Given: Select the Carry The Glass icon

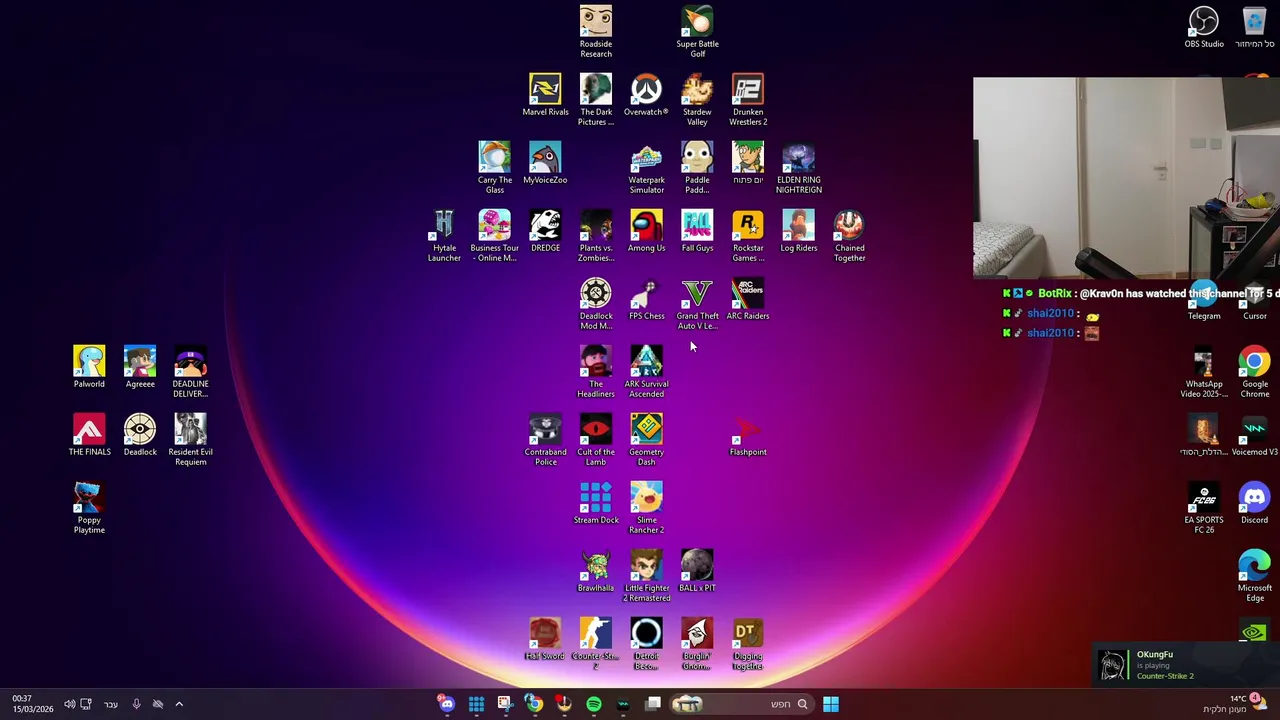Looking at the screenshot, I should coord(494,168).
